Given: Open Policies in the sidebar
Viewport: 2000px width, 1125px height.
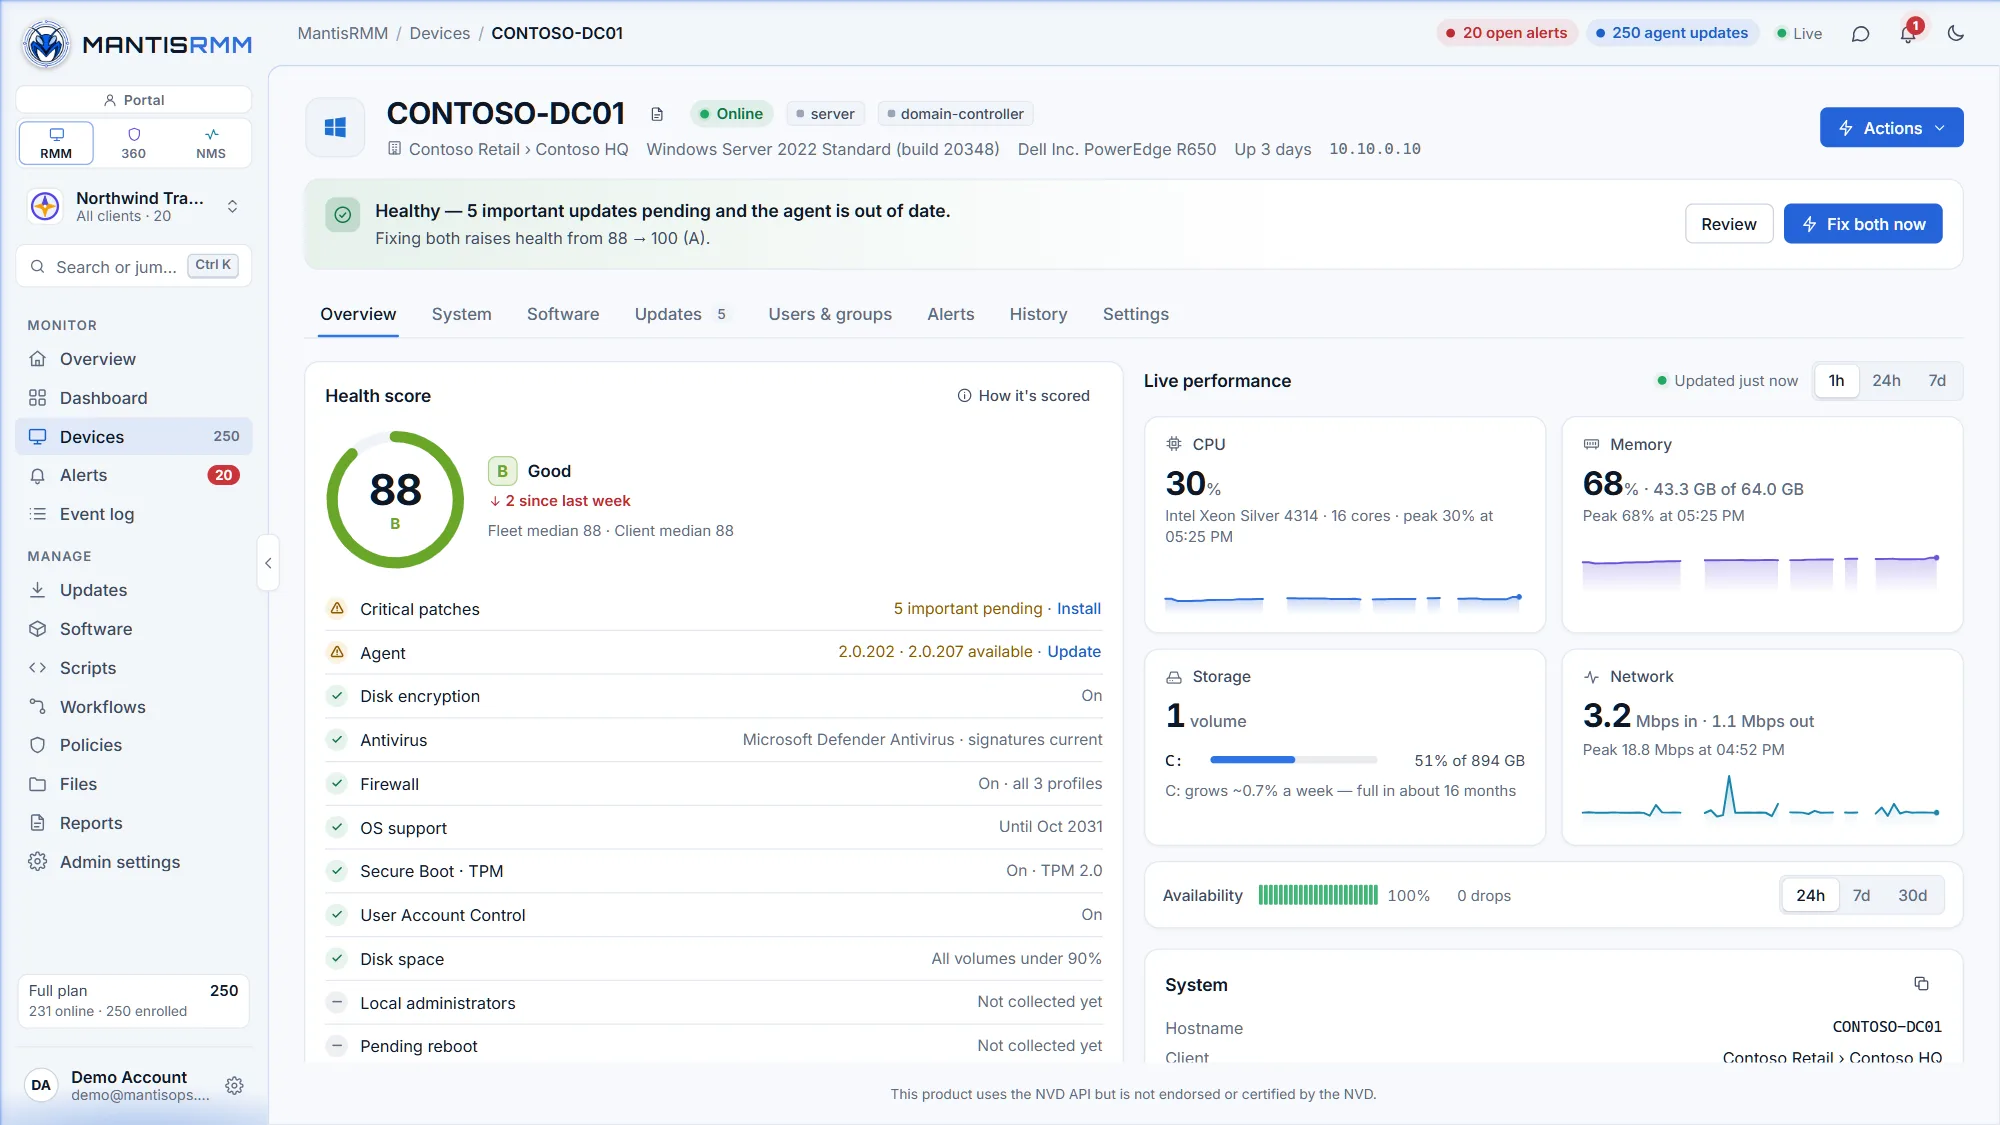Looking at the screenshot, I should pyautogui.click(x=134, y=745).
